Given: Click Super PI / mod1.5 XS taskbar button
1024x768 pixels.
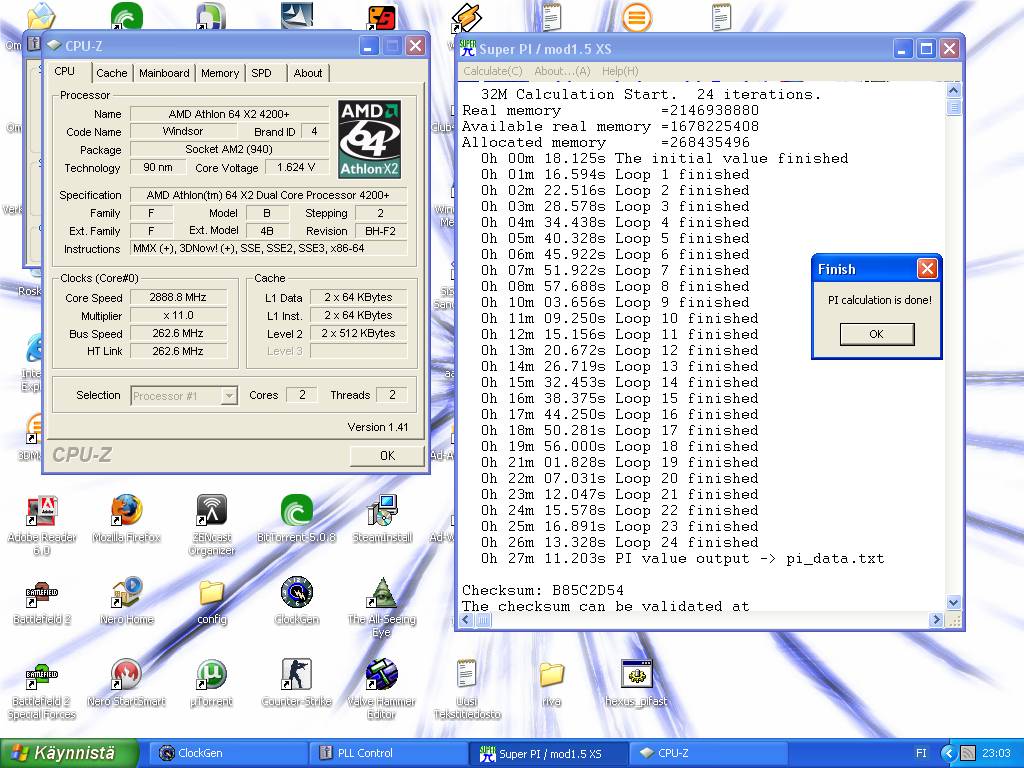Looking at the screenshot, I should point(548,753).
